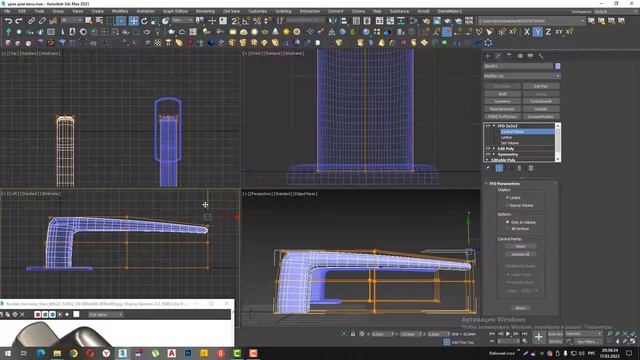Viewport: 640px width, 360px height.
Task: Restrict transform to XY plane
Action: point(559,31)
